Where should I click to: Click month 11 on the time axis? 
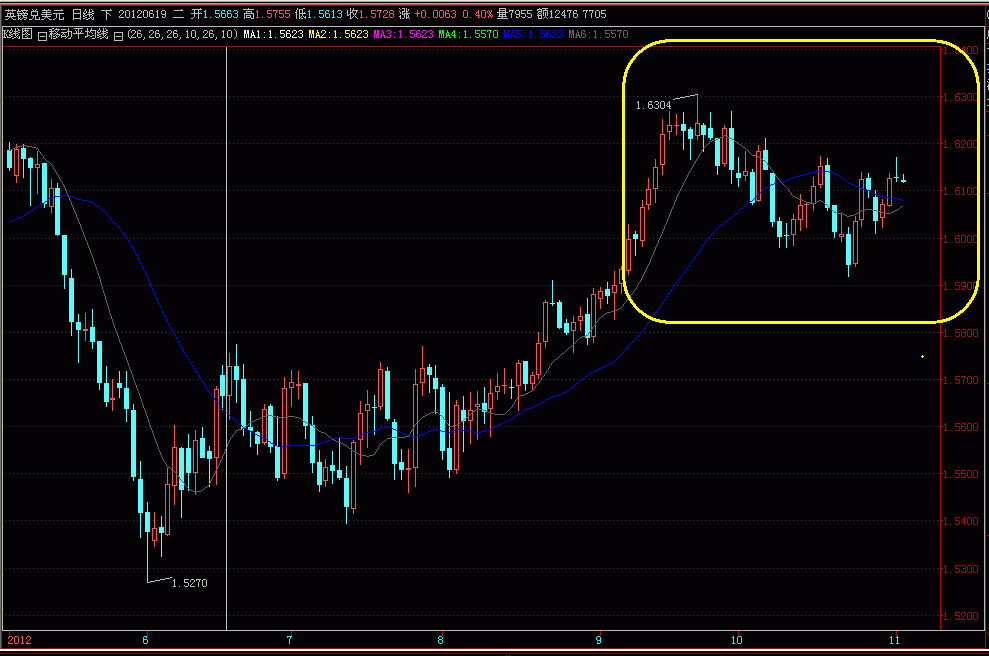pos(894,640)
